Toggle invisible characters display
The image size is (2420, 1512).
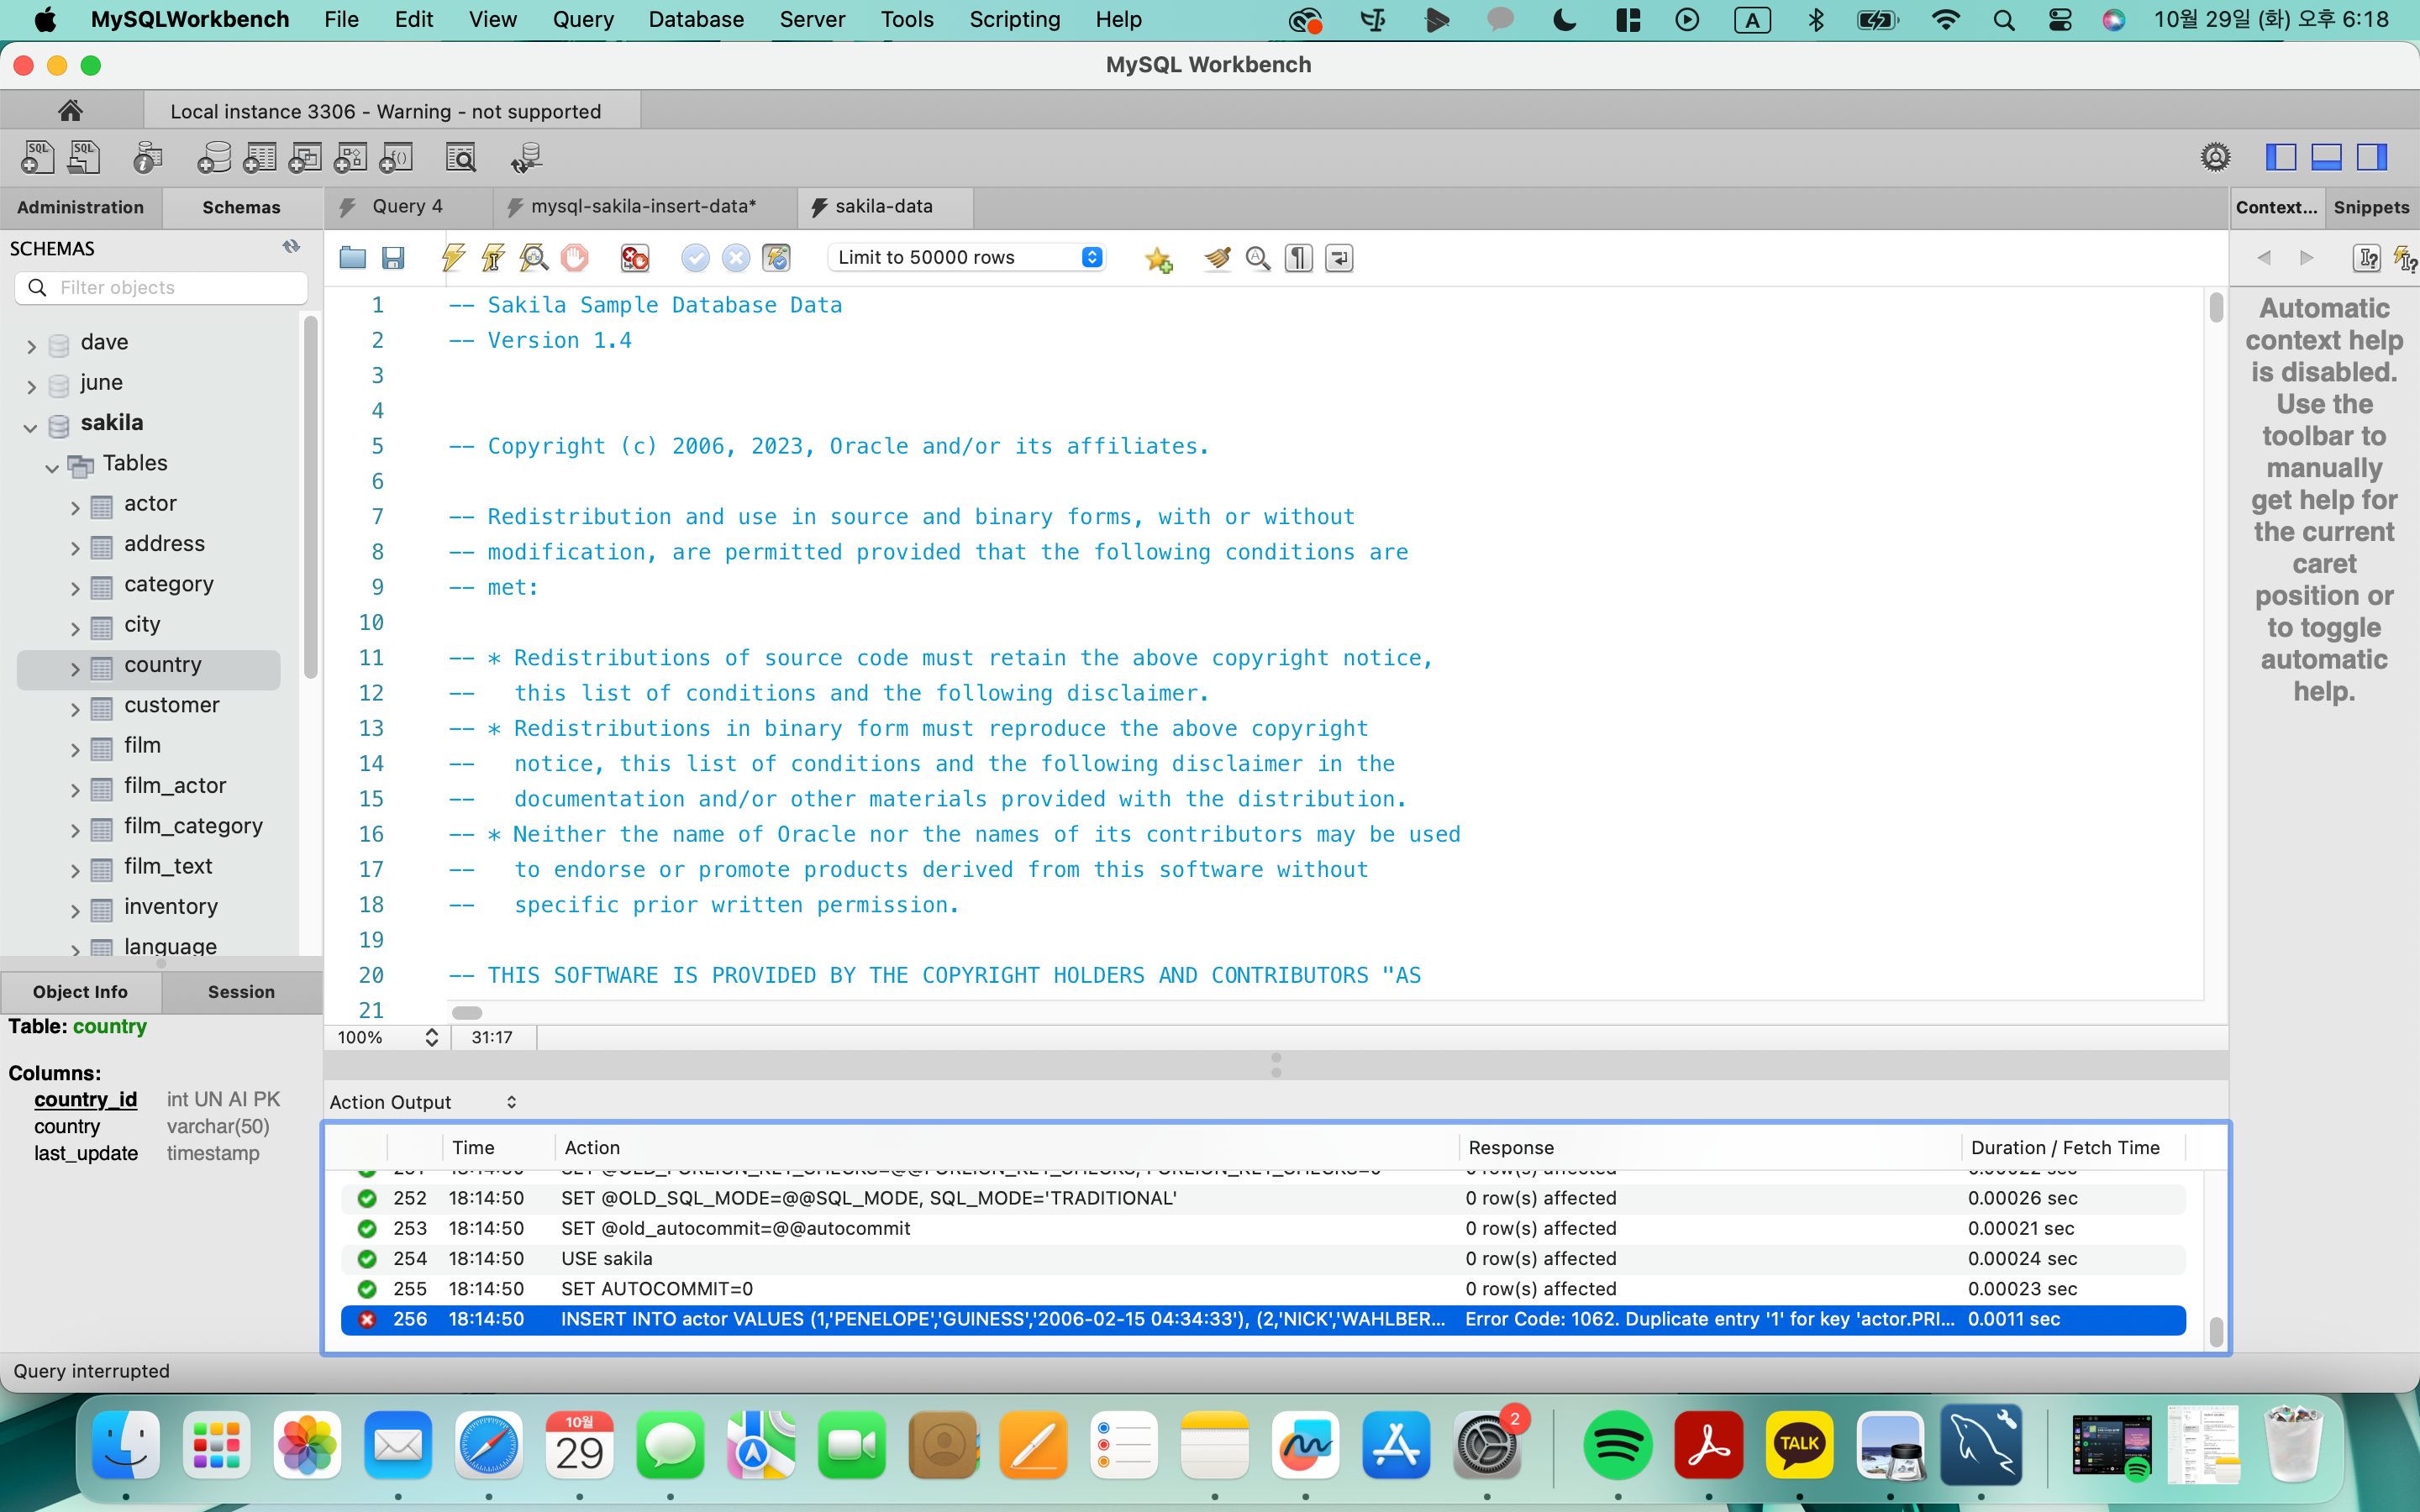pyautogui.click(x=1298, y=258)
